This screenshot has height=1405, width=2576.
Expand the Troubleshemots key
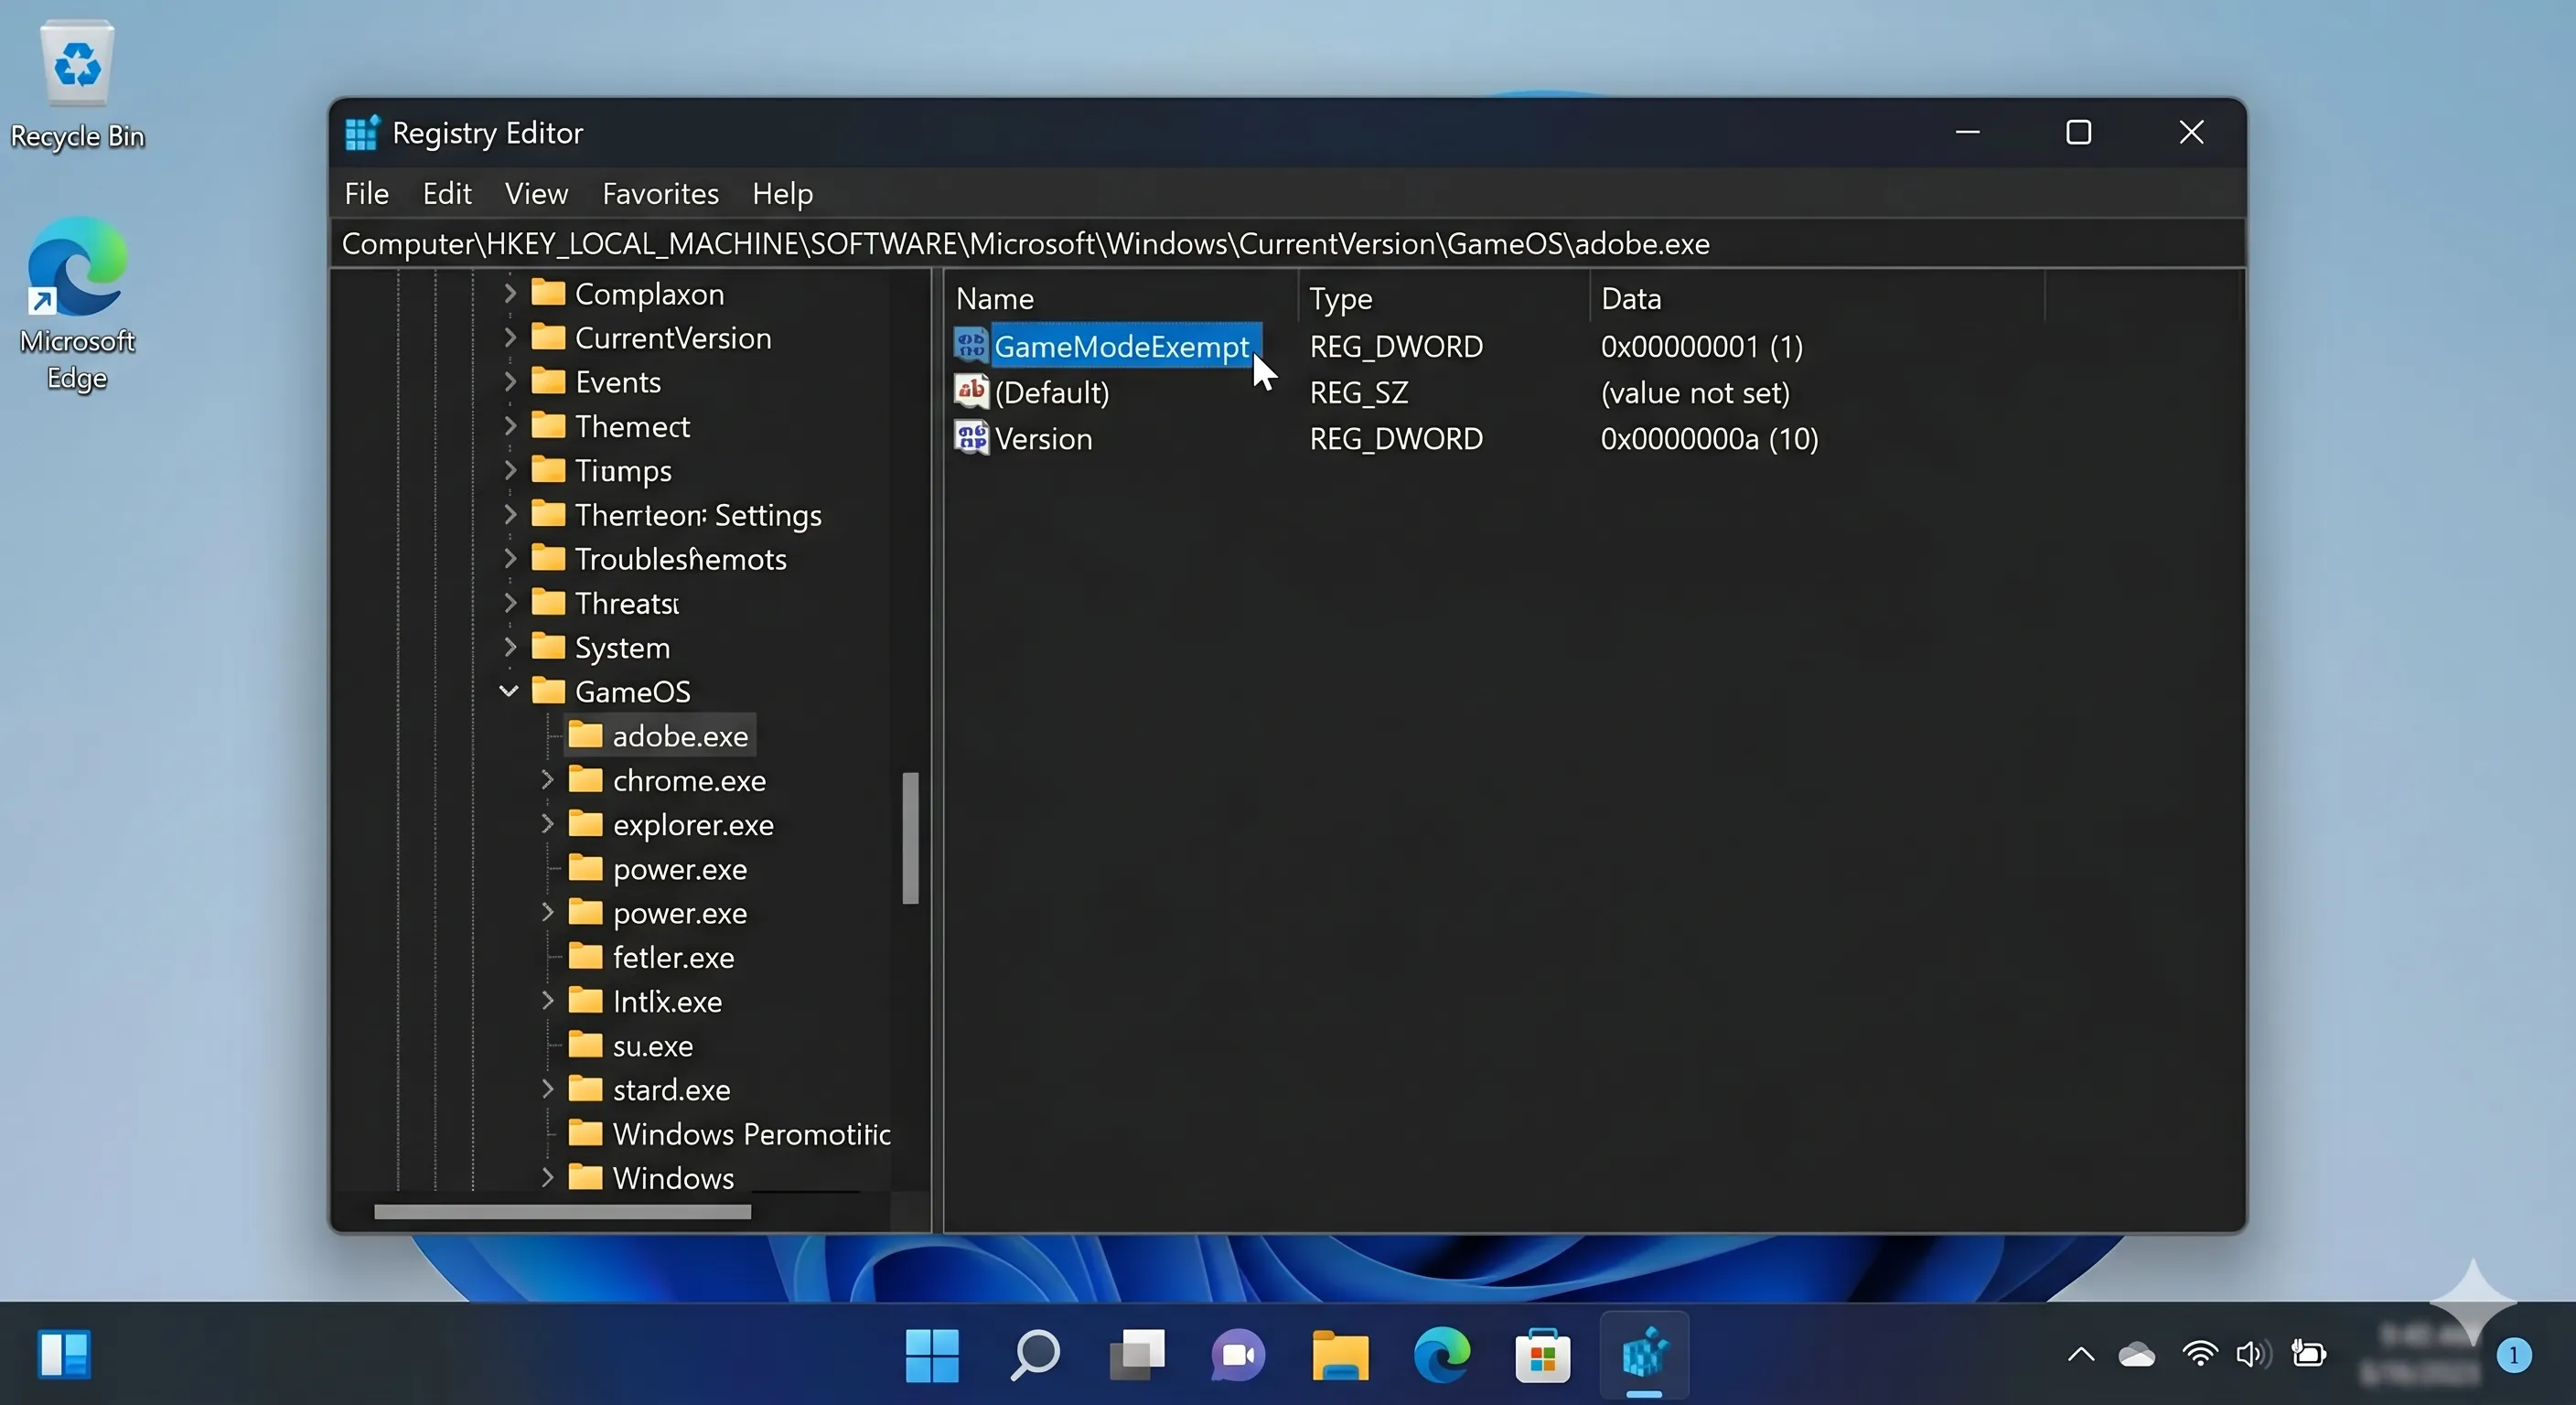510,558
